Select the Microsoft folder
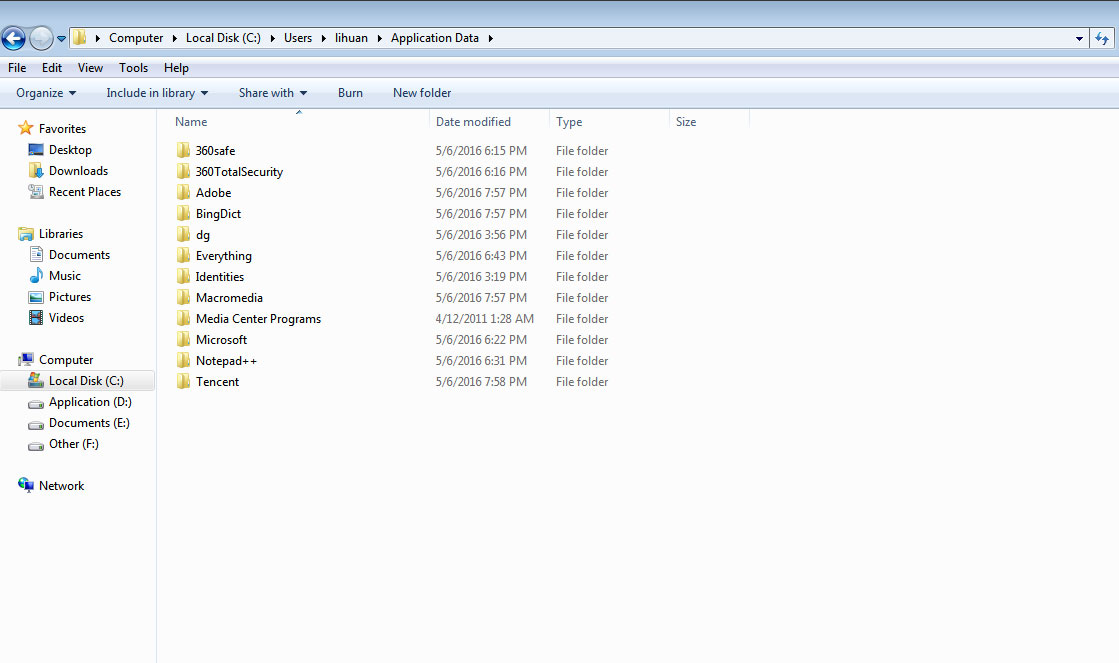1119x663 pixels. [221, 340]
